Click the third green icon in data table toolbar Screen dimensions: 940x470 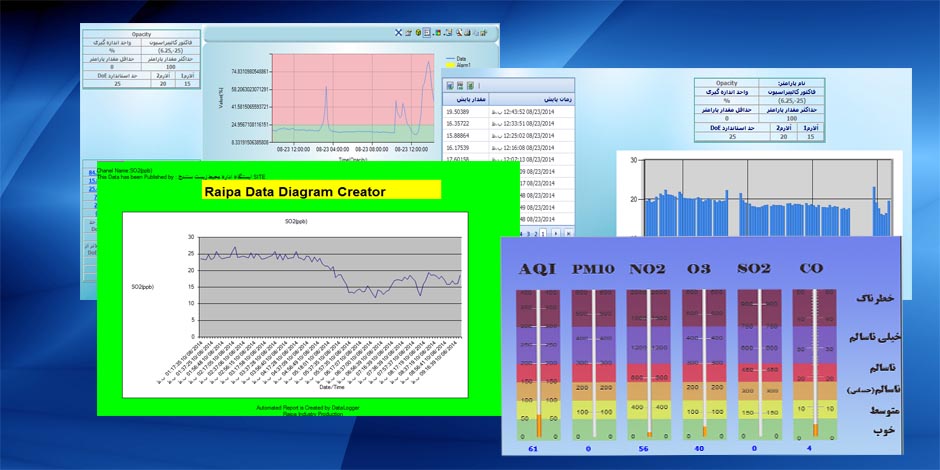click(x=471, y=86)
